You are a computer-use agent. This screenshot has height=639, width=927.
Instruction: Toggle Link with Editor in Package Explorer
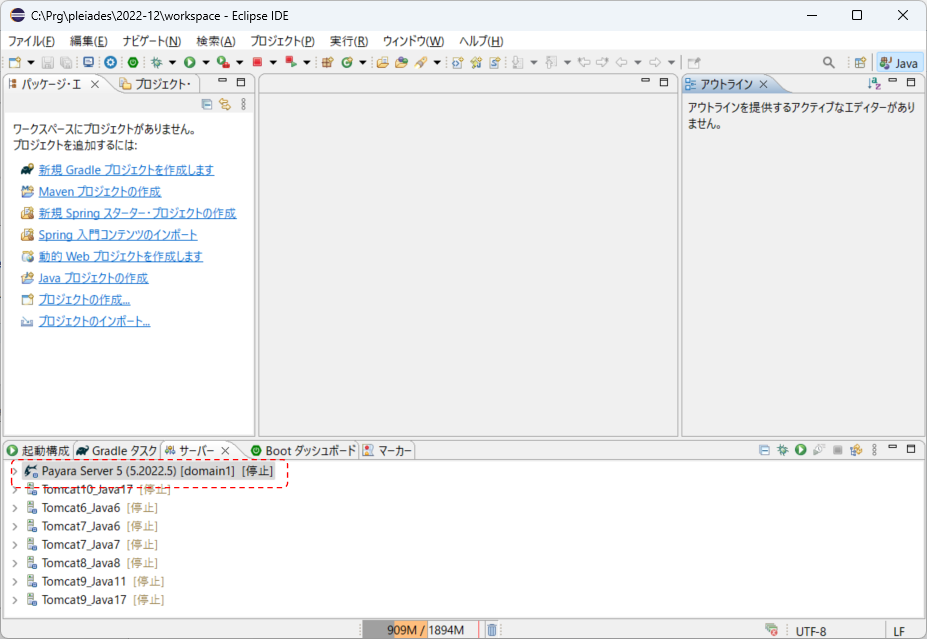point(225,105)
